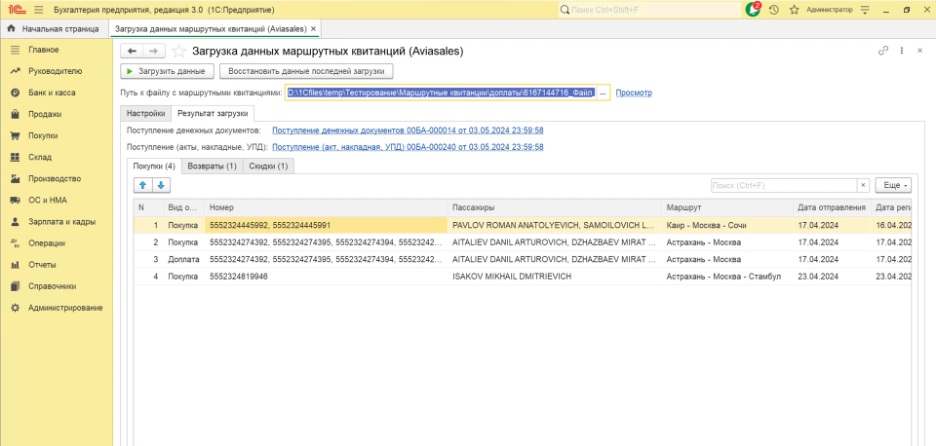Click the Отчеты bar chart icon
This screenshot has width=936, height=446.
point(16,264)
